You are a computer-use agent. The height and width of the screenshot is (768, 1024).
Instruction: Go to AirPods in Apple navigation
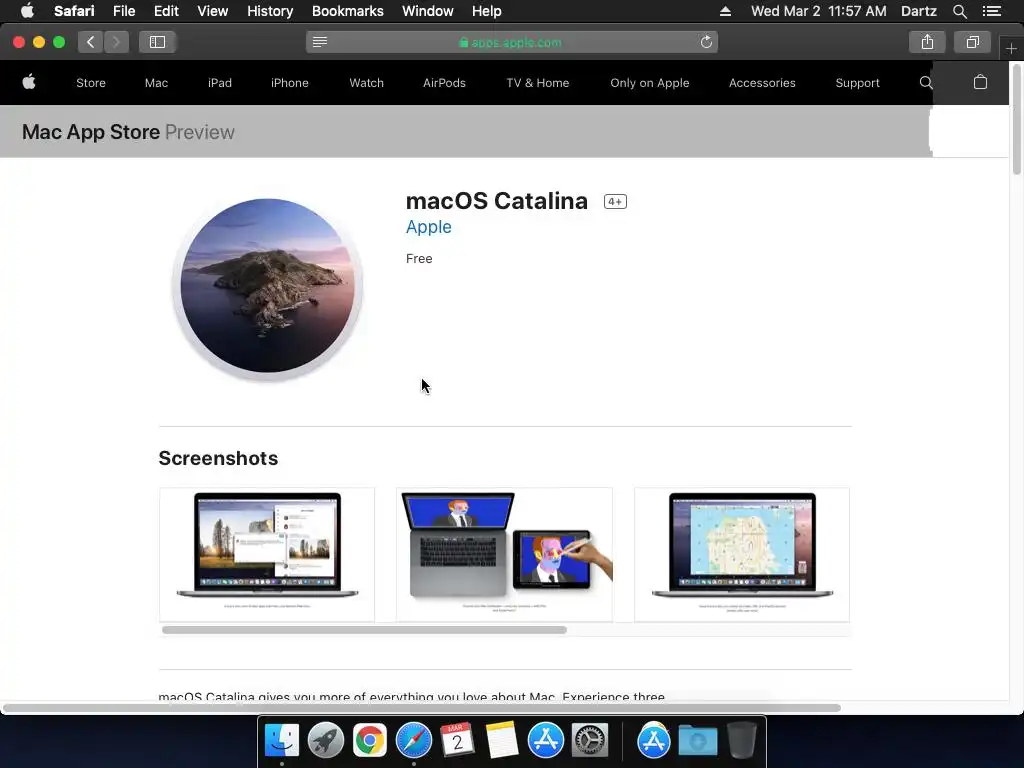[x=444, y=83]
